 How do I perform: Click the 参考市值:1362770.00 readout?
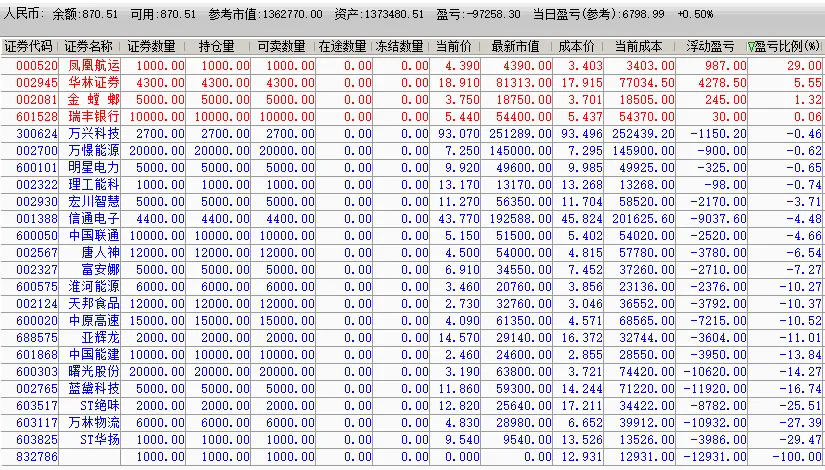[x=265, y=14]
